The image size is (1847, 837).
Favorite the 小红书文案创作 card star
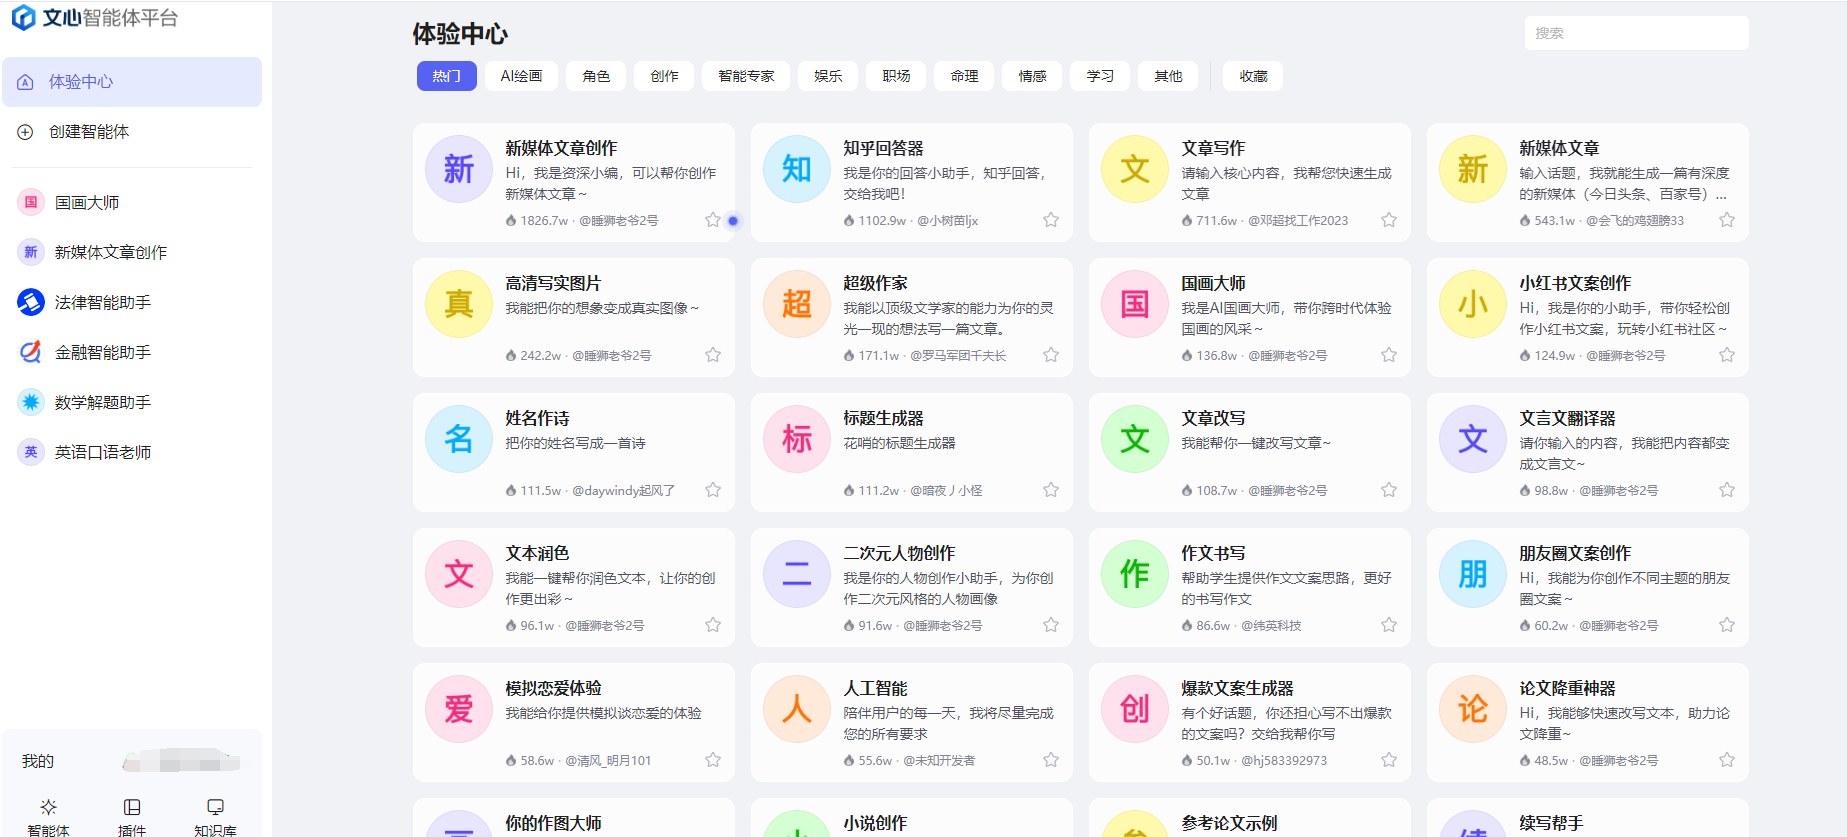point(1727,355)
